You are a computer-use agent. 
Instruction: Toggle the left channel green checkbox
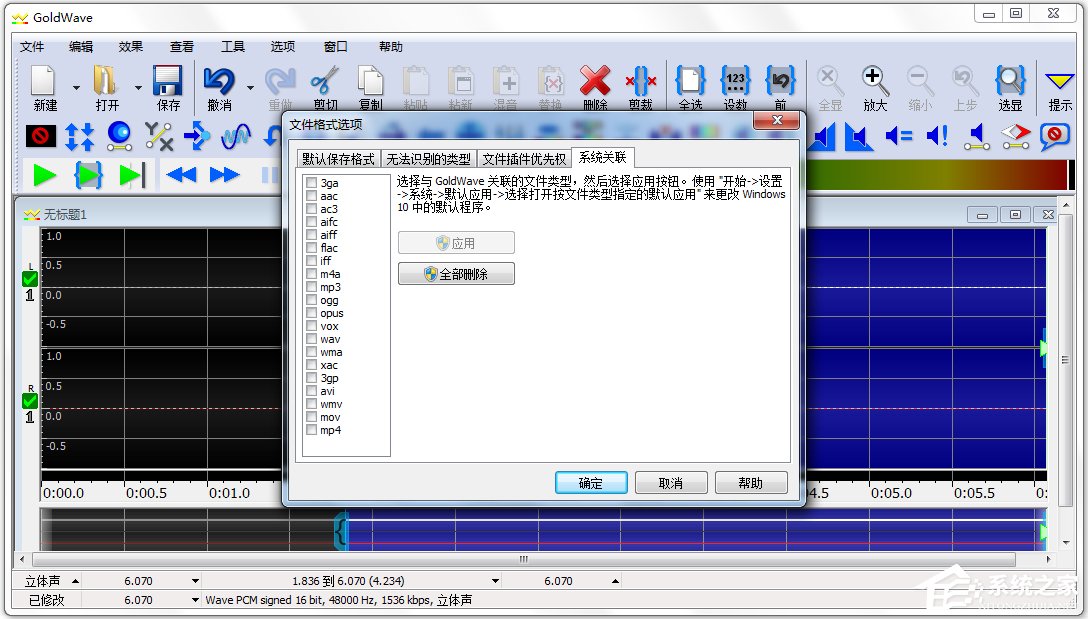[30, 279]
